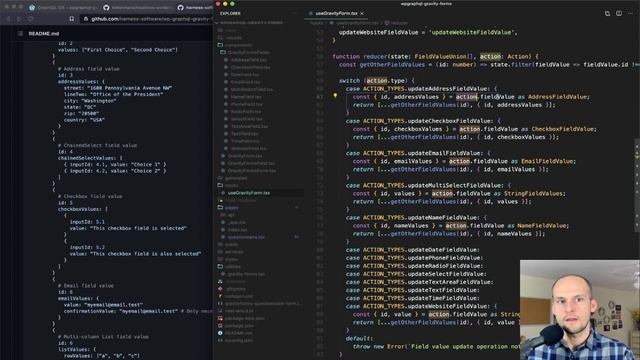Click the editor layout icon in VS Code
Viewport: 640px width, 360px height.
pyautogui.click(x=619, y=13)
